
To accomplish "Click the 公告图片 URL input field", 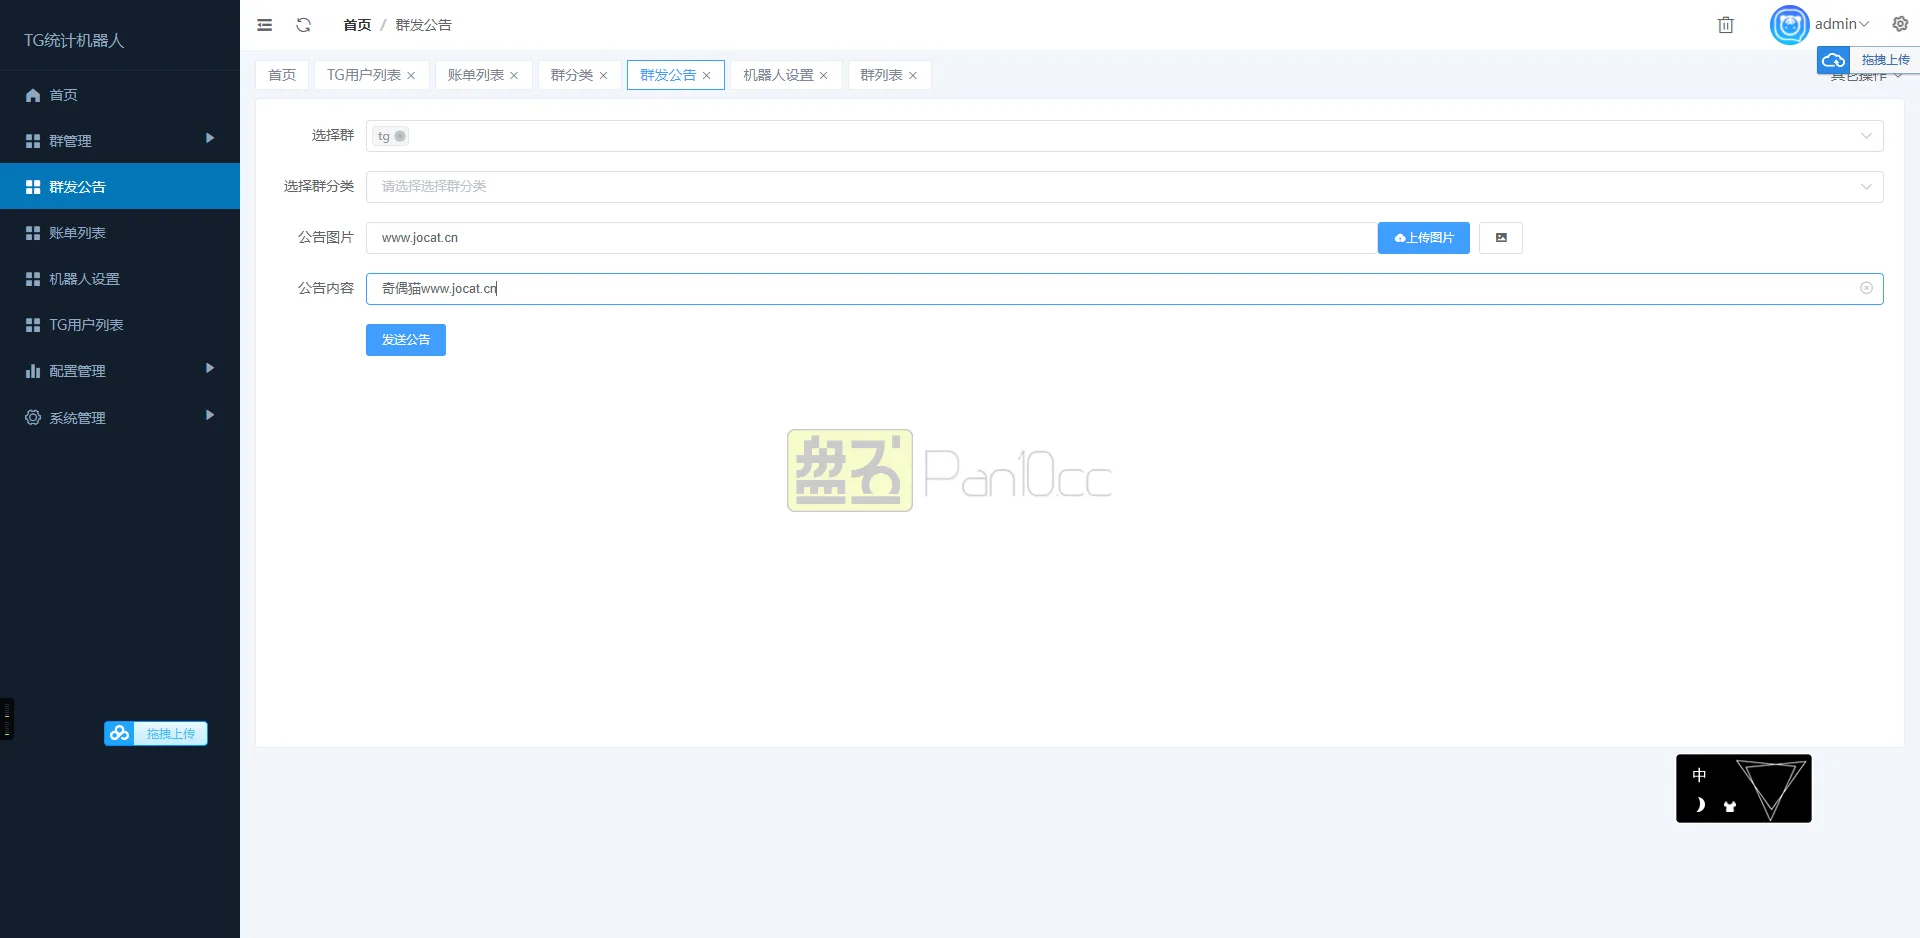I will click(870, 238).
